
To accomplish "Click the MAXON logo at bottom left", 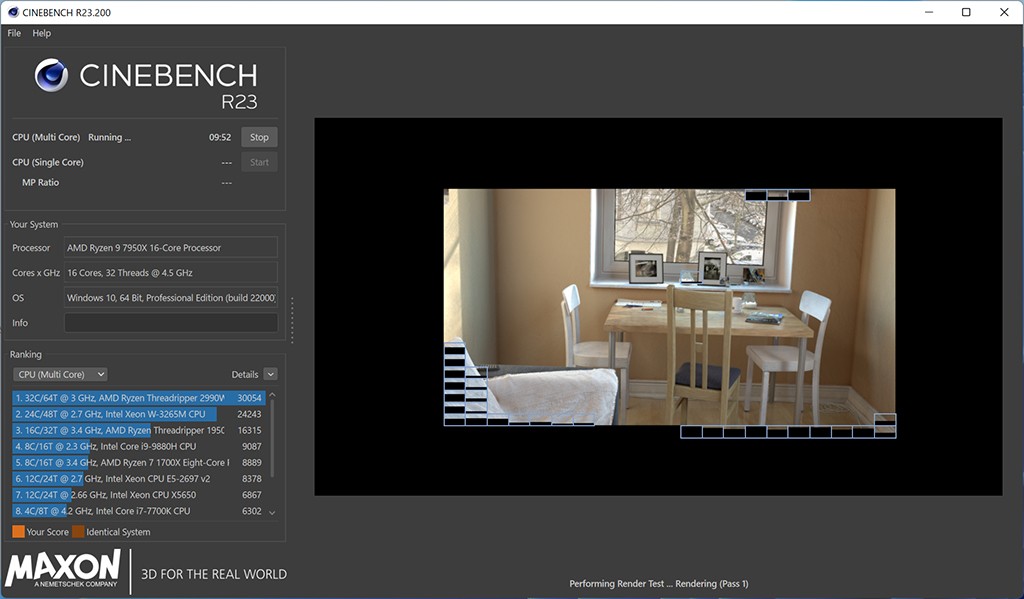I will (x=63, y=569).
